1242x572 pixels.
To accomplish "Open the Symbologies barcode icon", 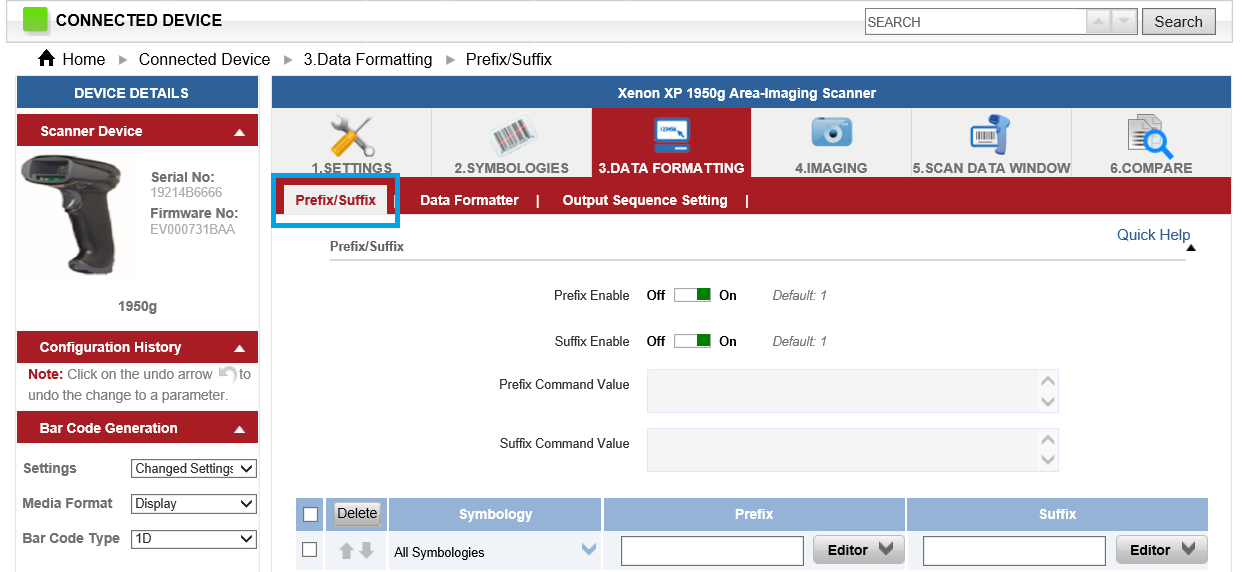I will (x=512, y=137).
